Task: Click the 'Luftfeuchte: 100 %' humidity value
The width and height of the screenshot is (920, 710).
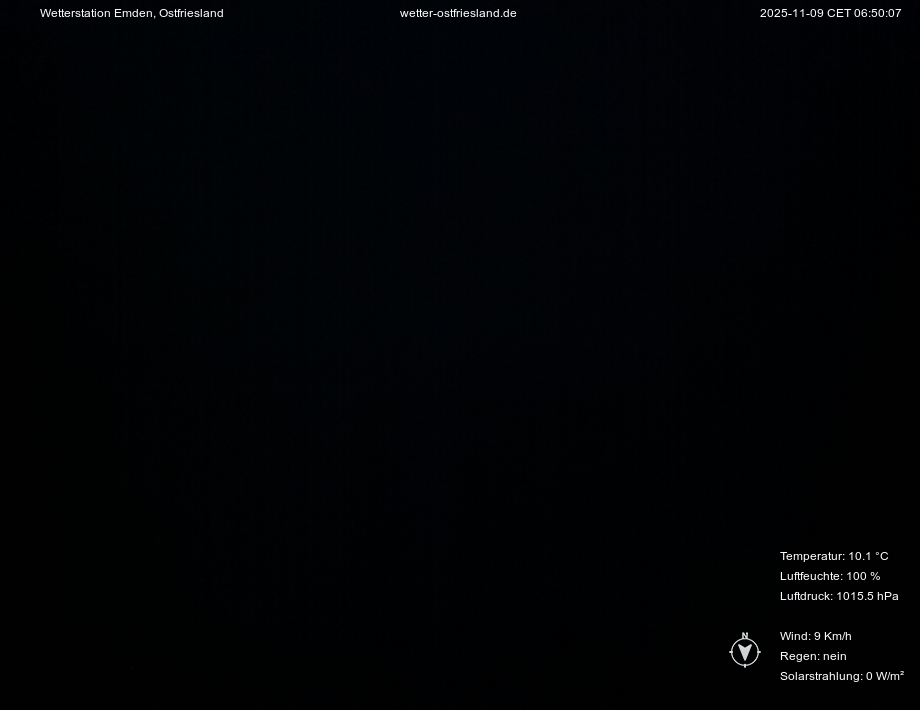Action: tap(830, 576)
